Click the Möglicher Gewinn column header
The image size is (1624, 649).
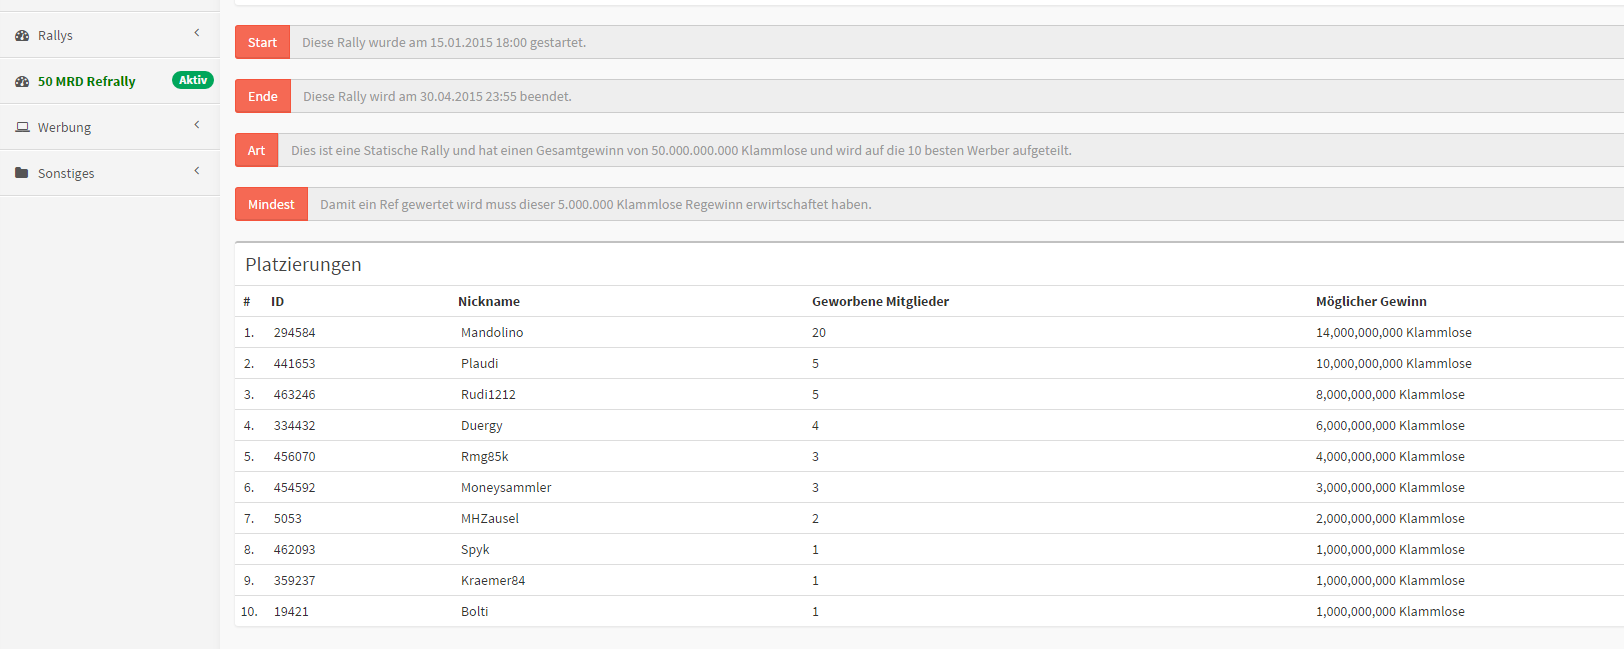pos(1371,301)
